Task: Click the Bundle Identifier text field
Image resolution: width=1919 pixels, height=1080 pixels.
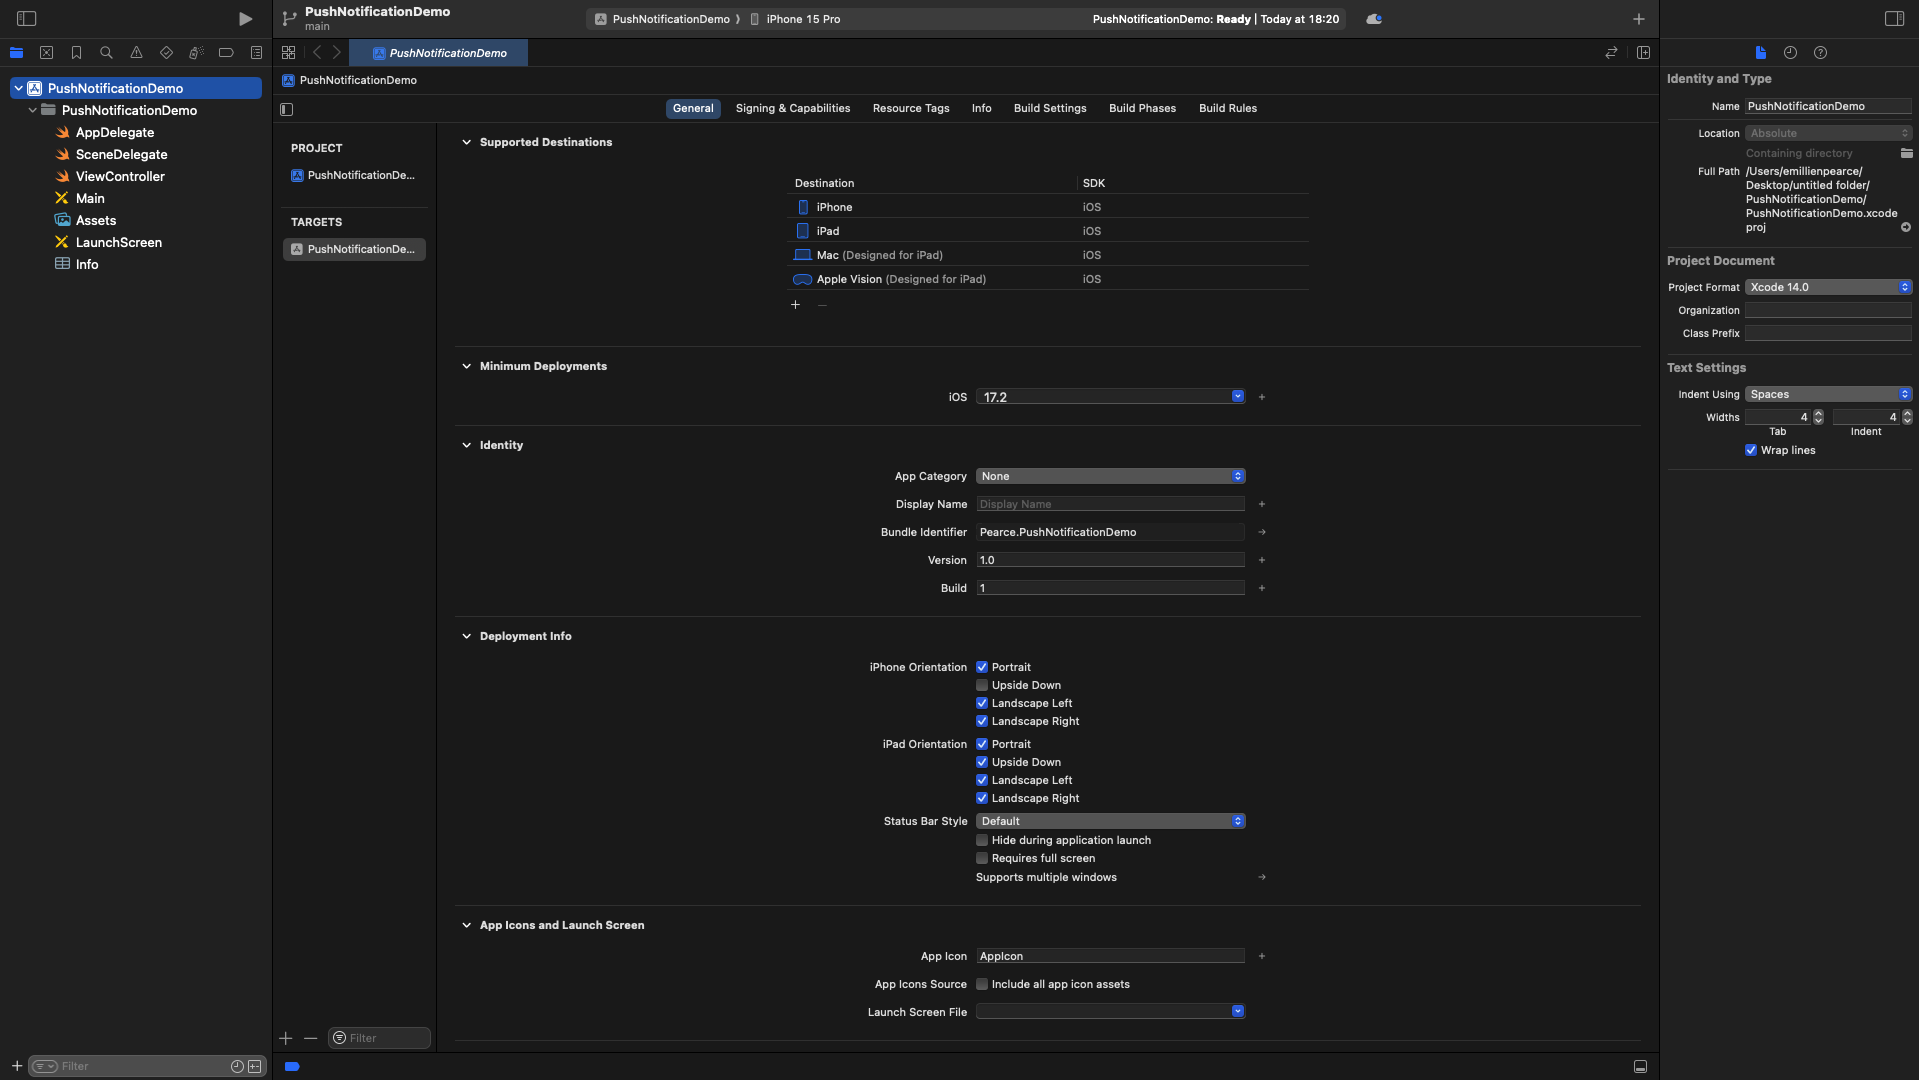Action: 1110,532
